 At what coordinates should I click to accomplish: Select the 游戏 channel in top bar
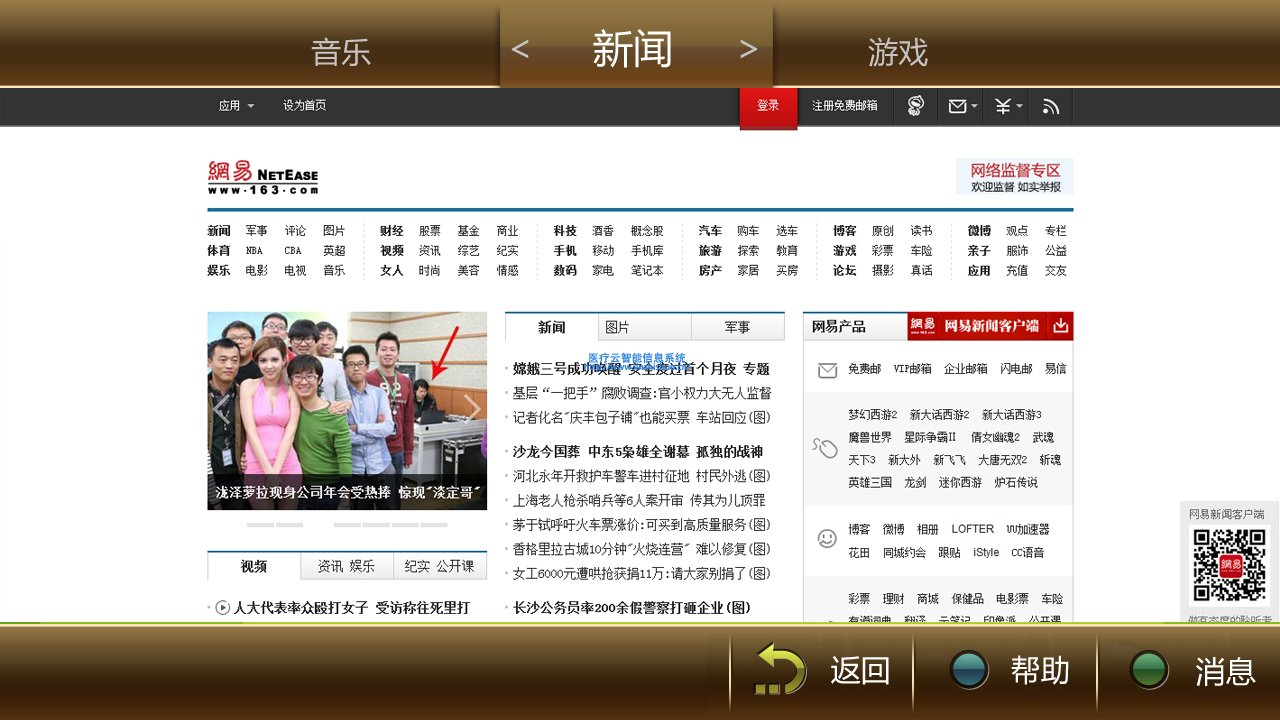[898, 52]
